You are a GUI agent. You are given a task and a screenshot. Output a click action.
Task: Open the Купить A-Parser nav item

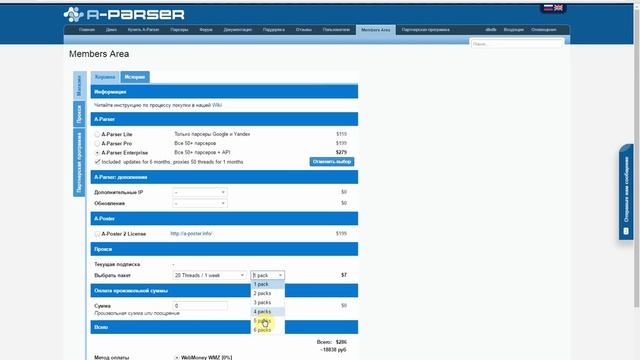[x=143, y=30]
